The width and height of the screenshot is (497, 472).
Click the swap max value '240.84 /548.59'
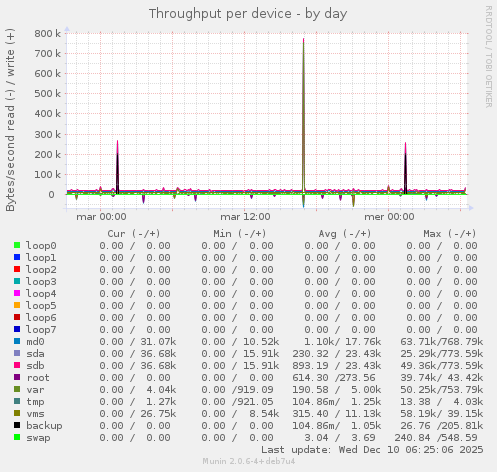[436, 438]
